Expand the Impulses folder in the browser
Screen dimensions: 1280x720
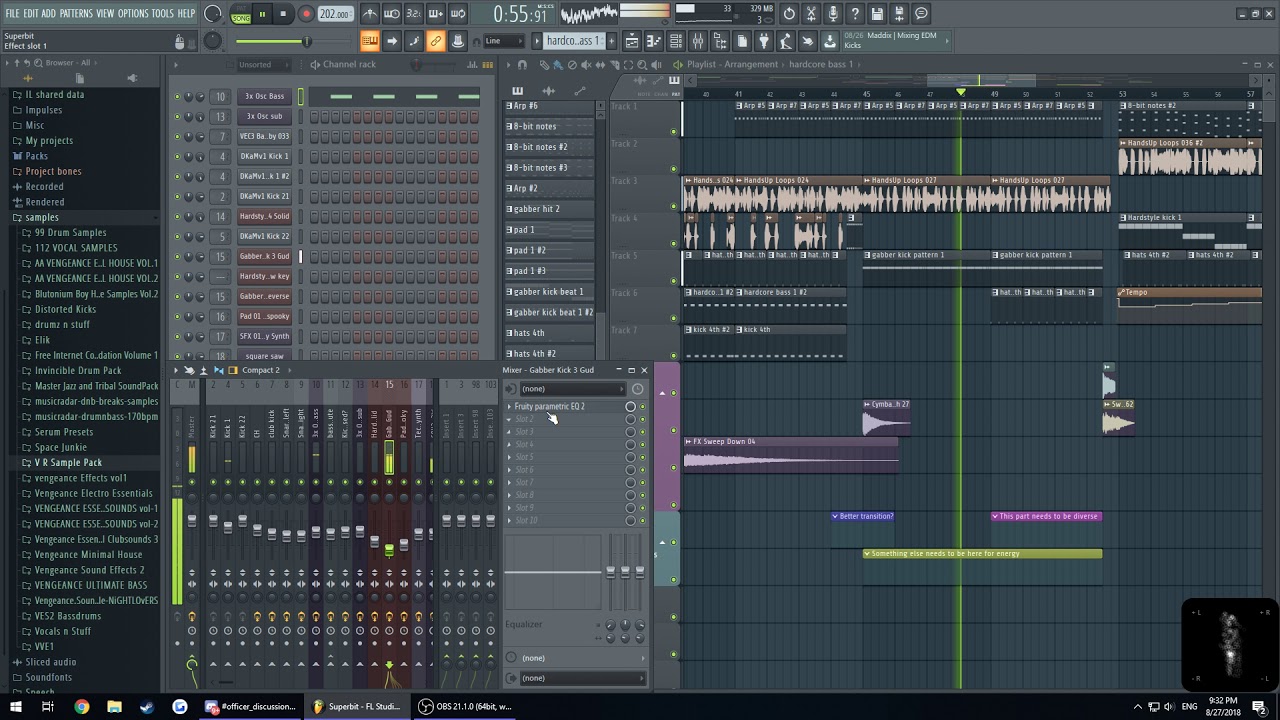[x=44, y=110]
